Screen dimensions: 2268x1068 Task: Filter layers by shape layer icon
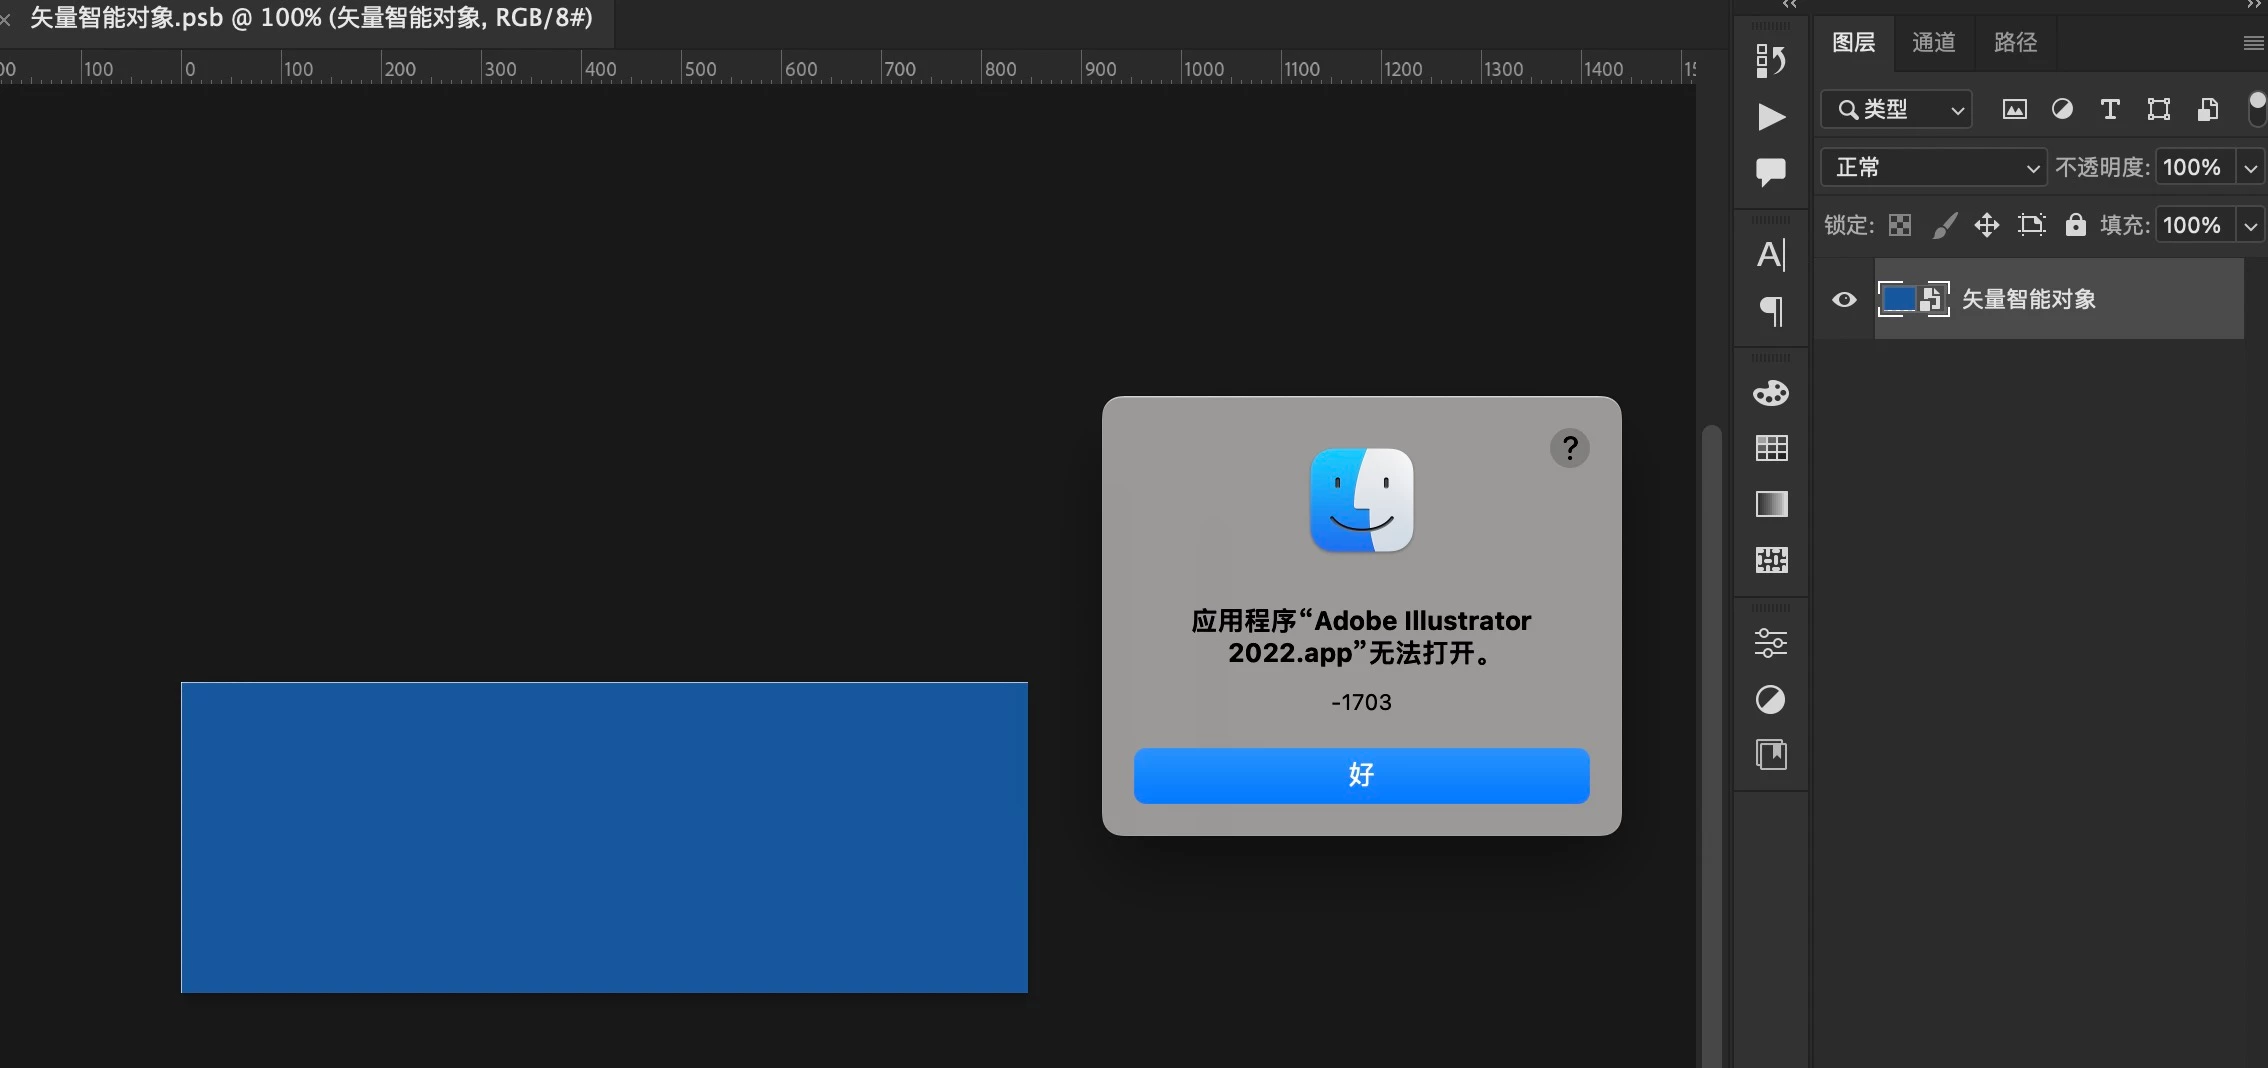[x=2158, y=109]
